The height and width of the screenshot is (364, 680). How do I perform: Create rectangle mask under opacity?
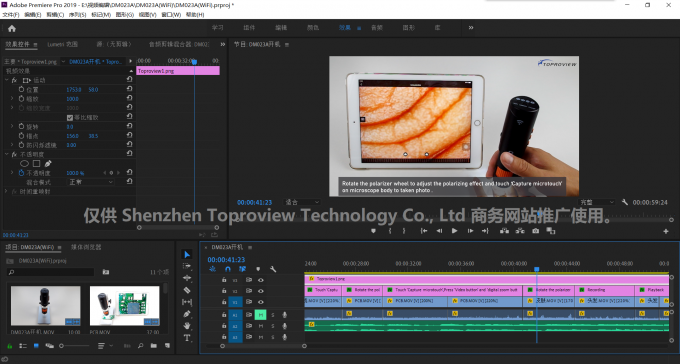(x=36, y=164)
